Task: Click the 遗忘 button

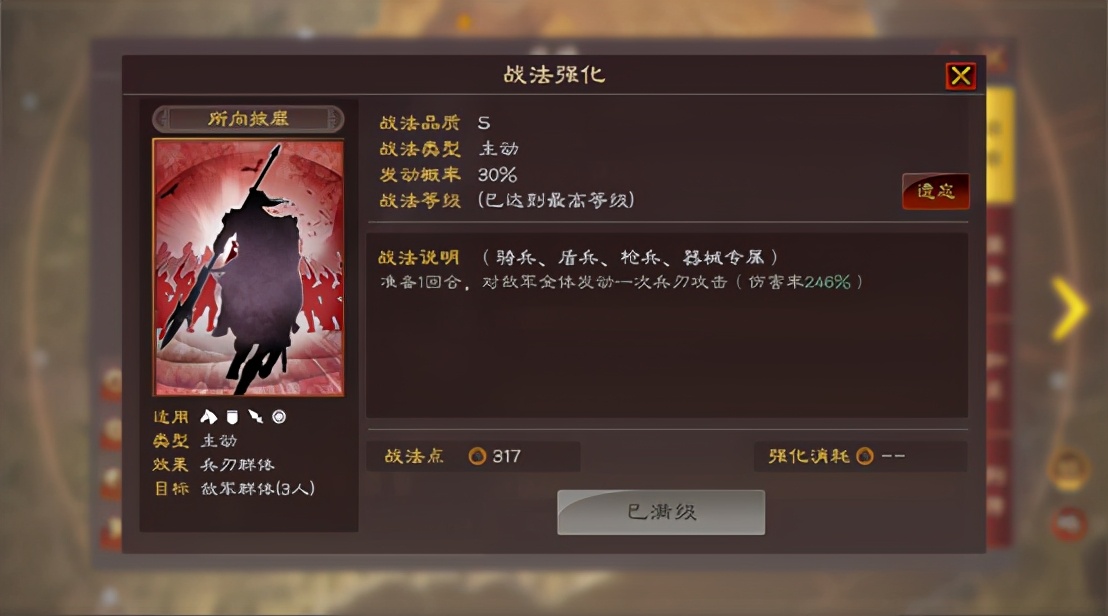Action: click(x=936, y=191)
